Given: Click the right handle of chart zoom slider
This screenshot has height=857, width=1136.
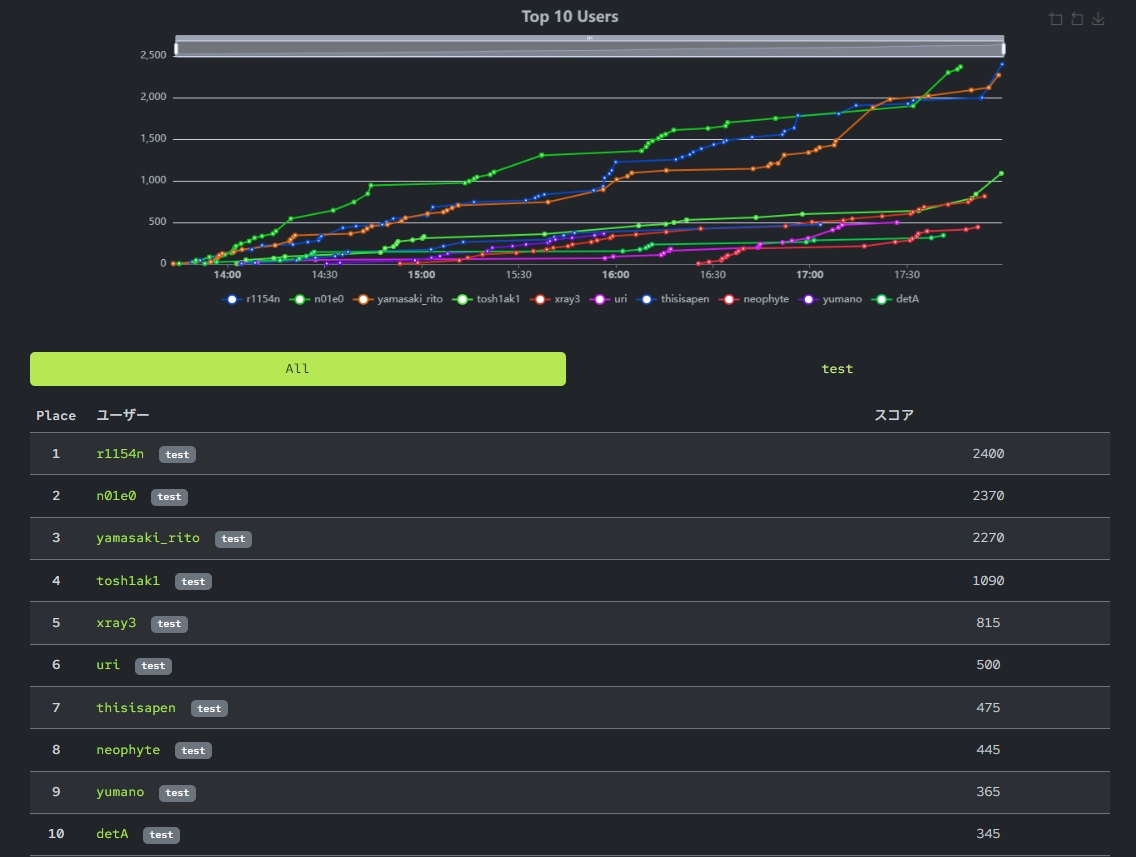Looking at the screenshot, I should tap(1003, 49).
